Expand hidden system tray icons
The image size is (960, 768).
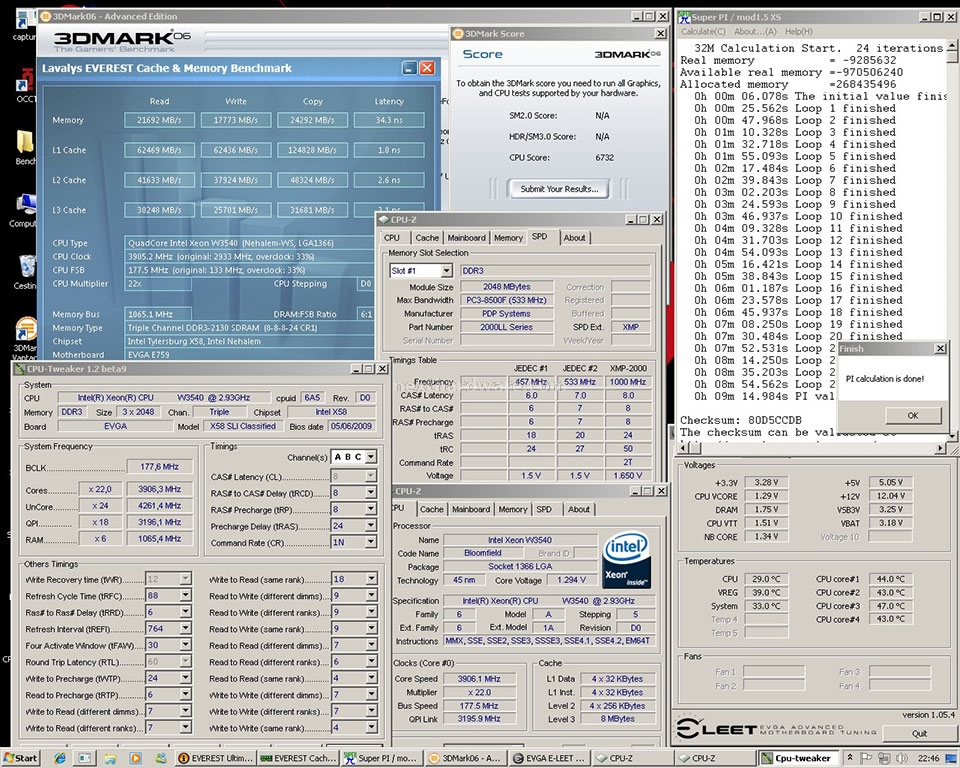tap(850, 758)
